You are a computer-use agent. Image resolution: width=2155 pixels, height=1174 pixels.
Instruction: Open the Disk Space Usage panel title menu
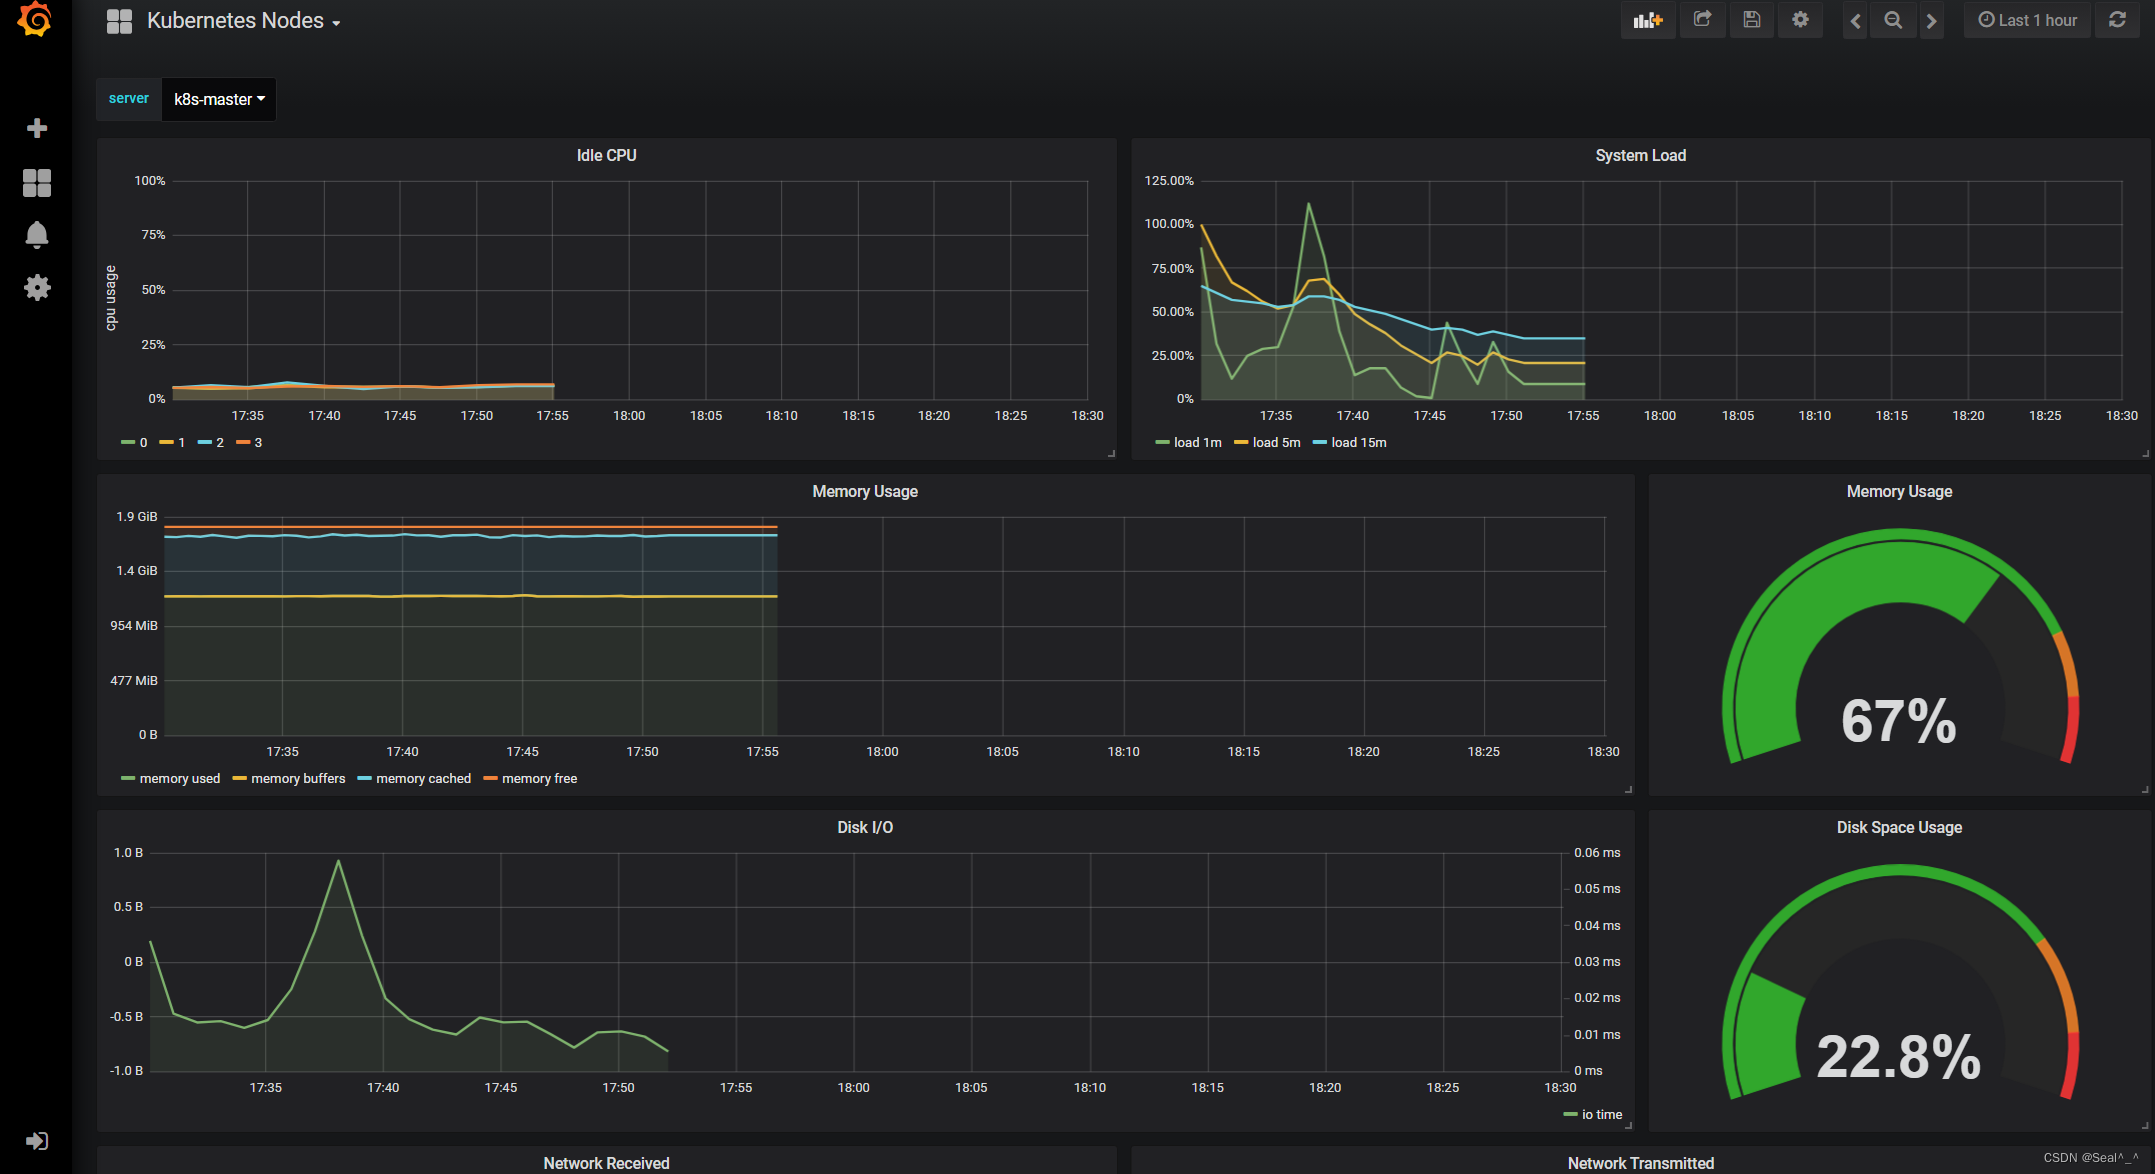(x=1899, y=827)
